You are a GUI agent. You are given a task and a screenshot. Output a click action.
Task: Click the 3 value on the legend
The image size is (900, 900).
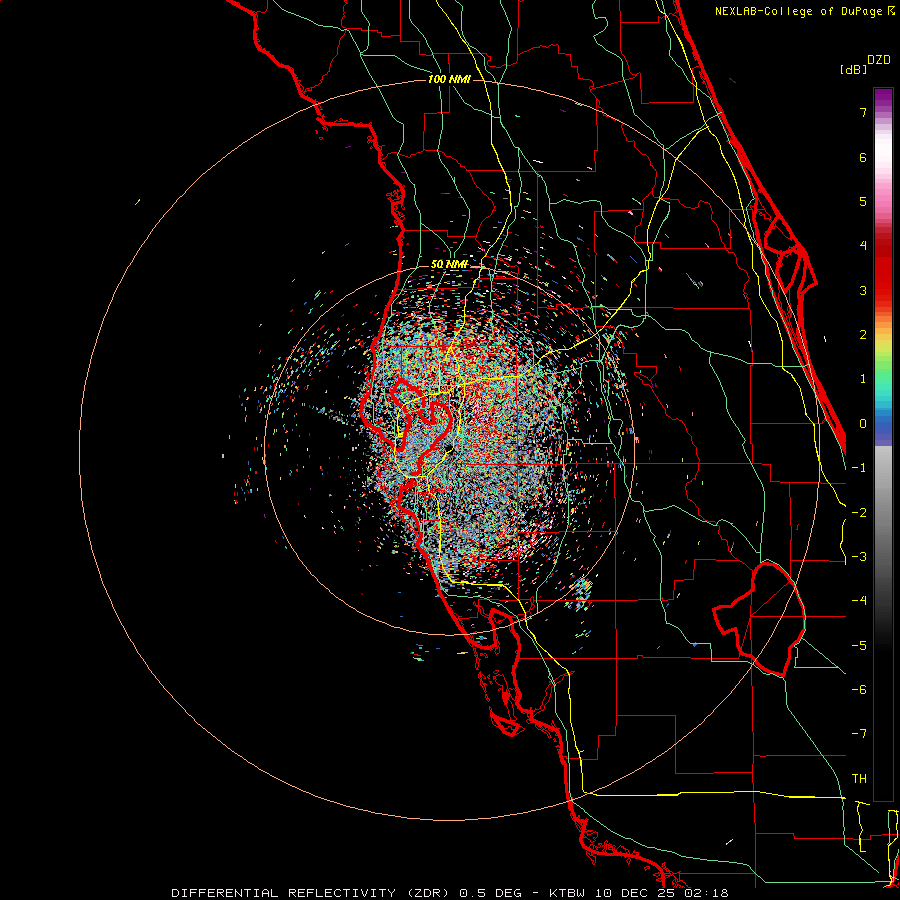(863, 290)
